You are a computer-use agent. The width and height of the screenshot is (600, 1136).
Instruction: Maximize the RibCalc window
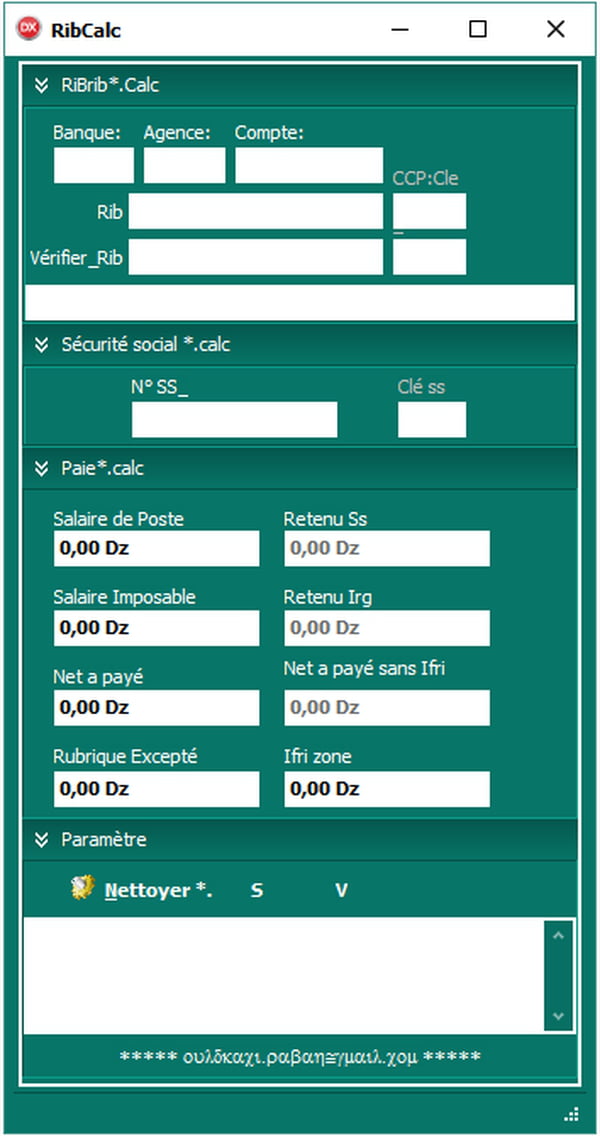478,29
